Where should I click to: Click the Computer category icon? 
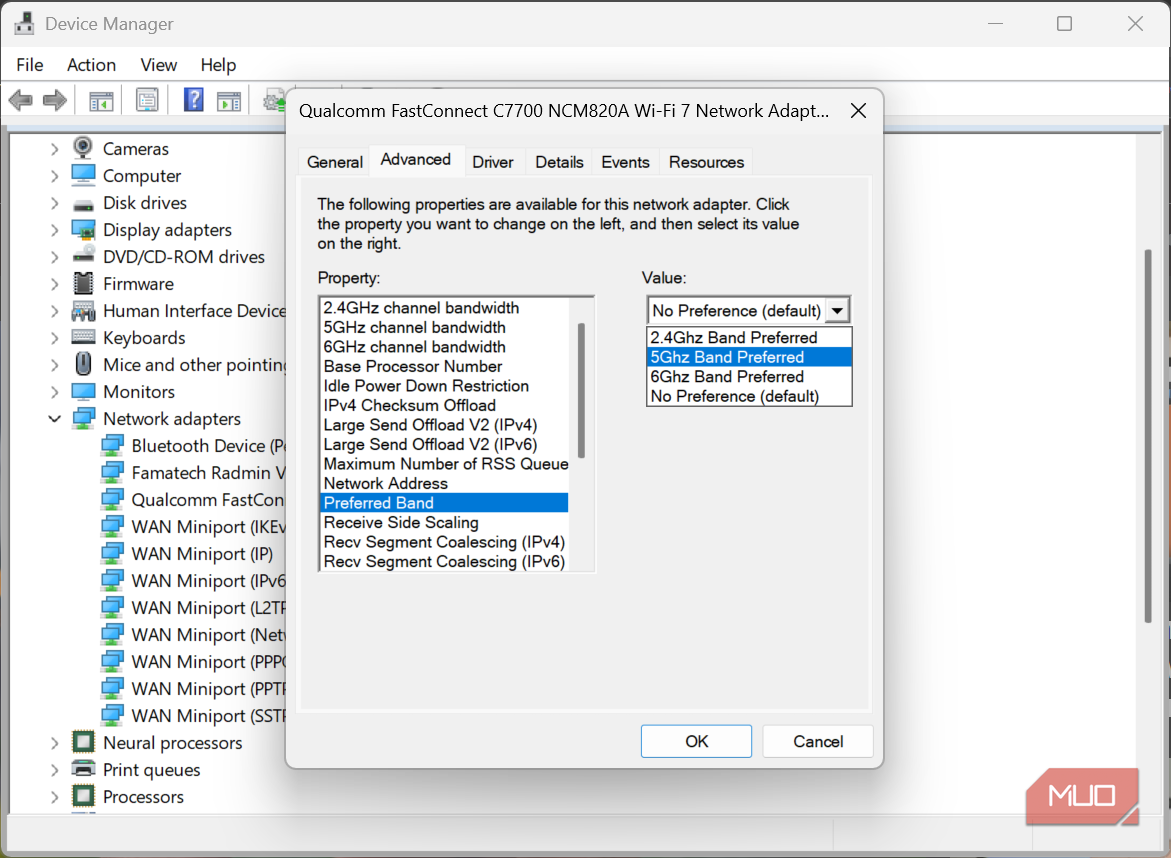[x=83, y=175]
